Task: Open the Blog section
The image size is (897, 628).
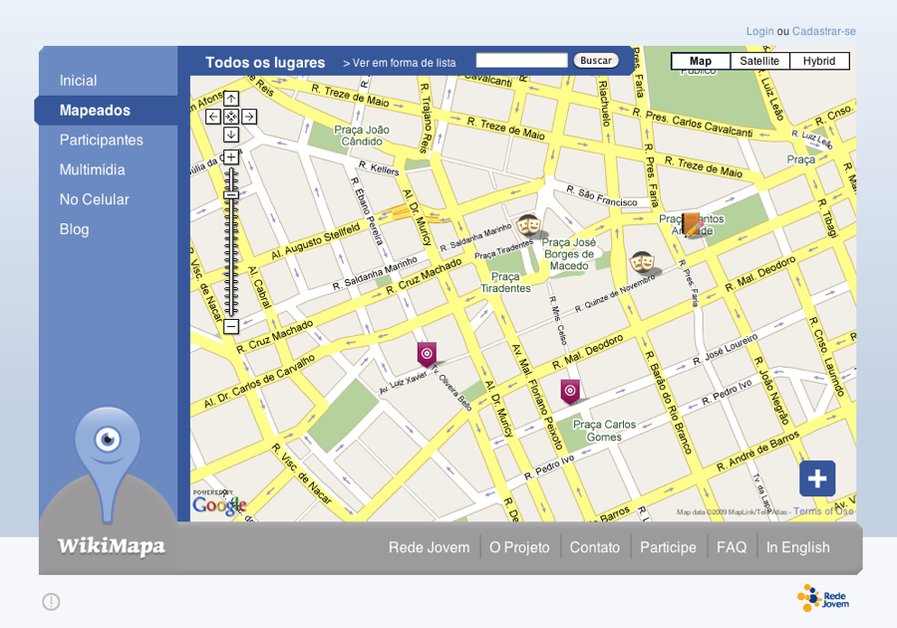Action: (x=74, y=229)
